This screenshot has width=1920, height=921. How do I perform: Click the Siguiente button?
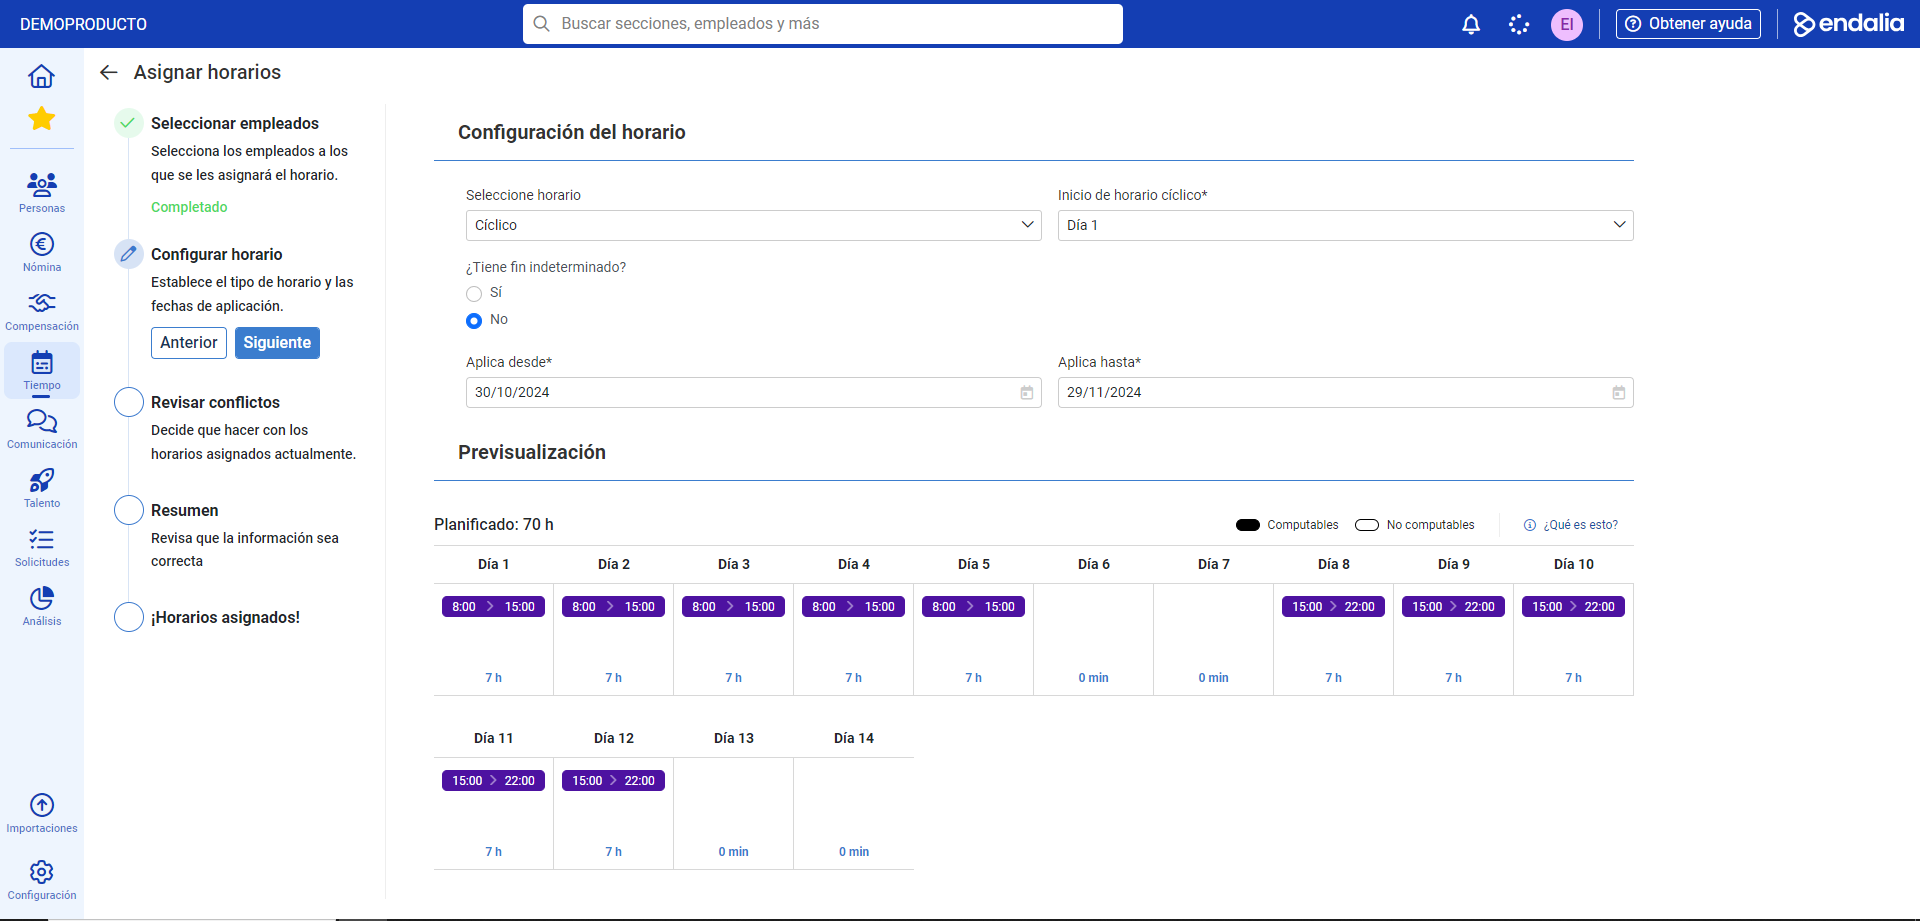(x=277, y=343)
